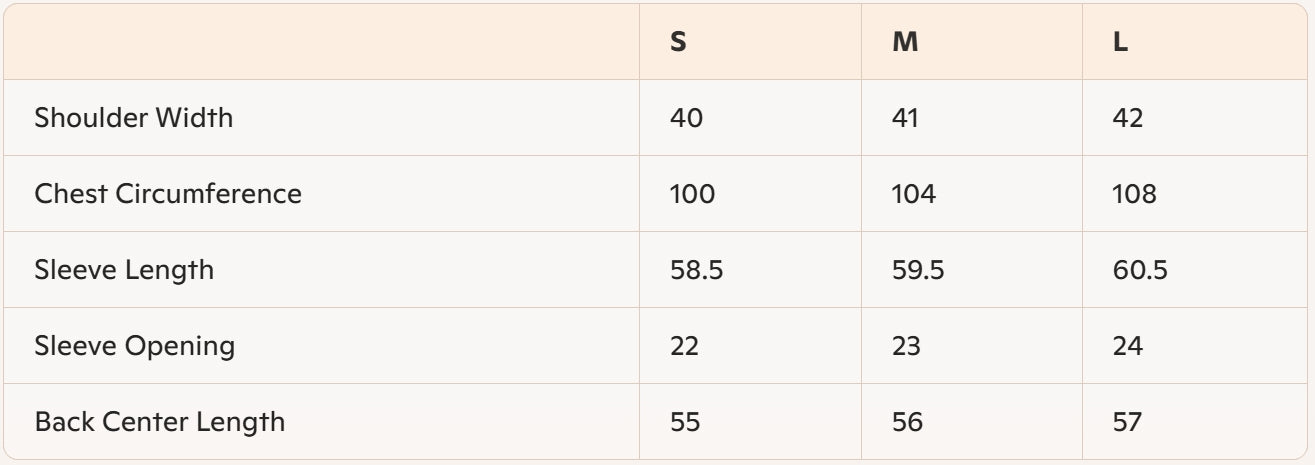
Task: Click Shoulder Width value 42 for size L
Action: coord(1128,118)
